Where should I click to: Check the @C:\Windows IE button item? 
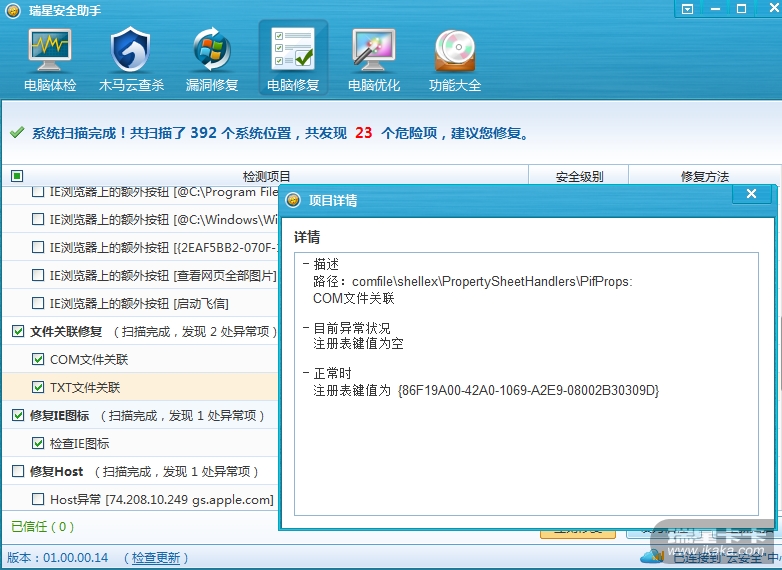37,219
